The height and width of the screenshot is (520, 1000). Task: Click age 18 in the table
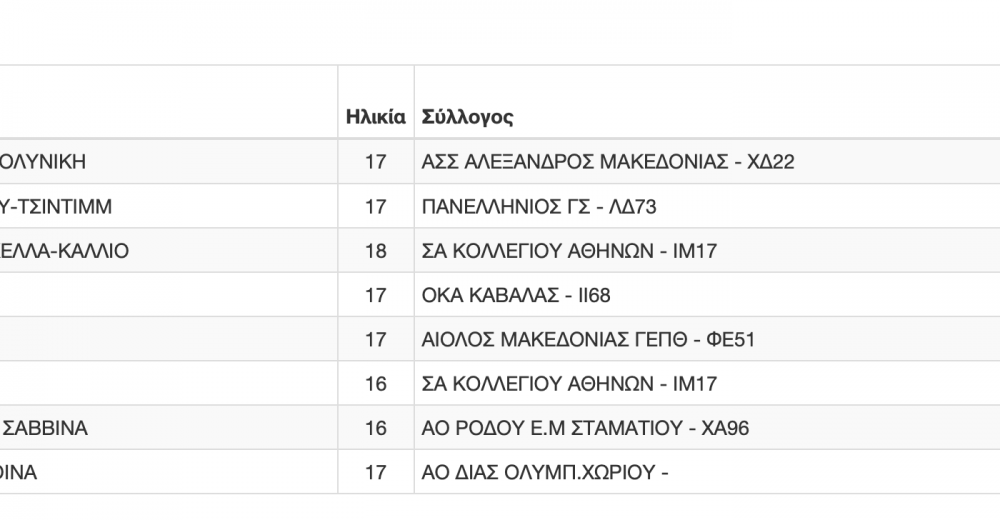pyautogui.click(x=376, y=251)
